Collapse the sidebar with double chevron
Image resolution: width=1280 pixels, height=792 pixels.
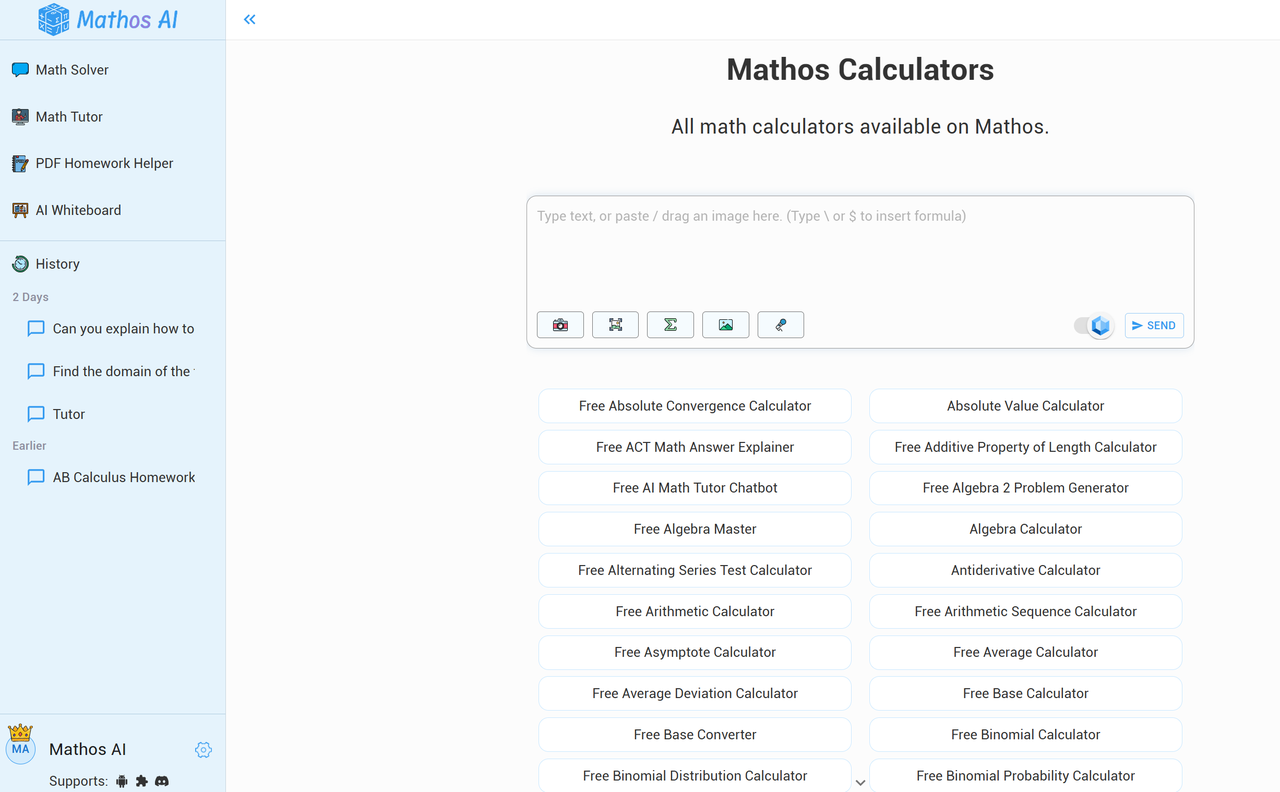(250, 19)
